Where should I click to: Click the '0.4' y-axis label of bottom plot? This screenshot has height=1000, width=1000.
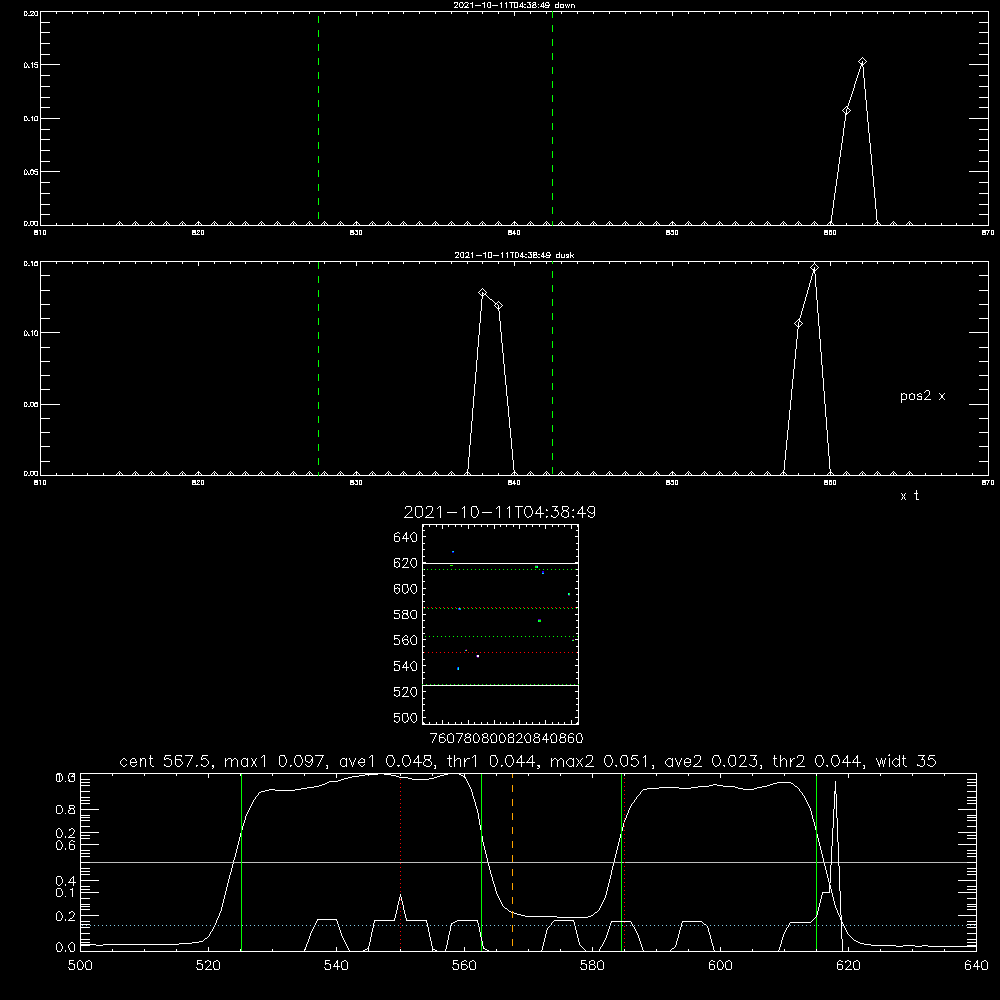(x=66, y=881)
